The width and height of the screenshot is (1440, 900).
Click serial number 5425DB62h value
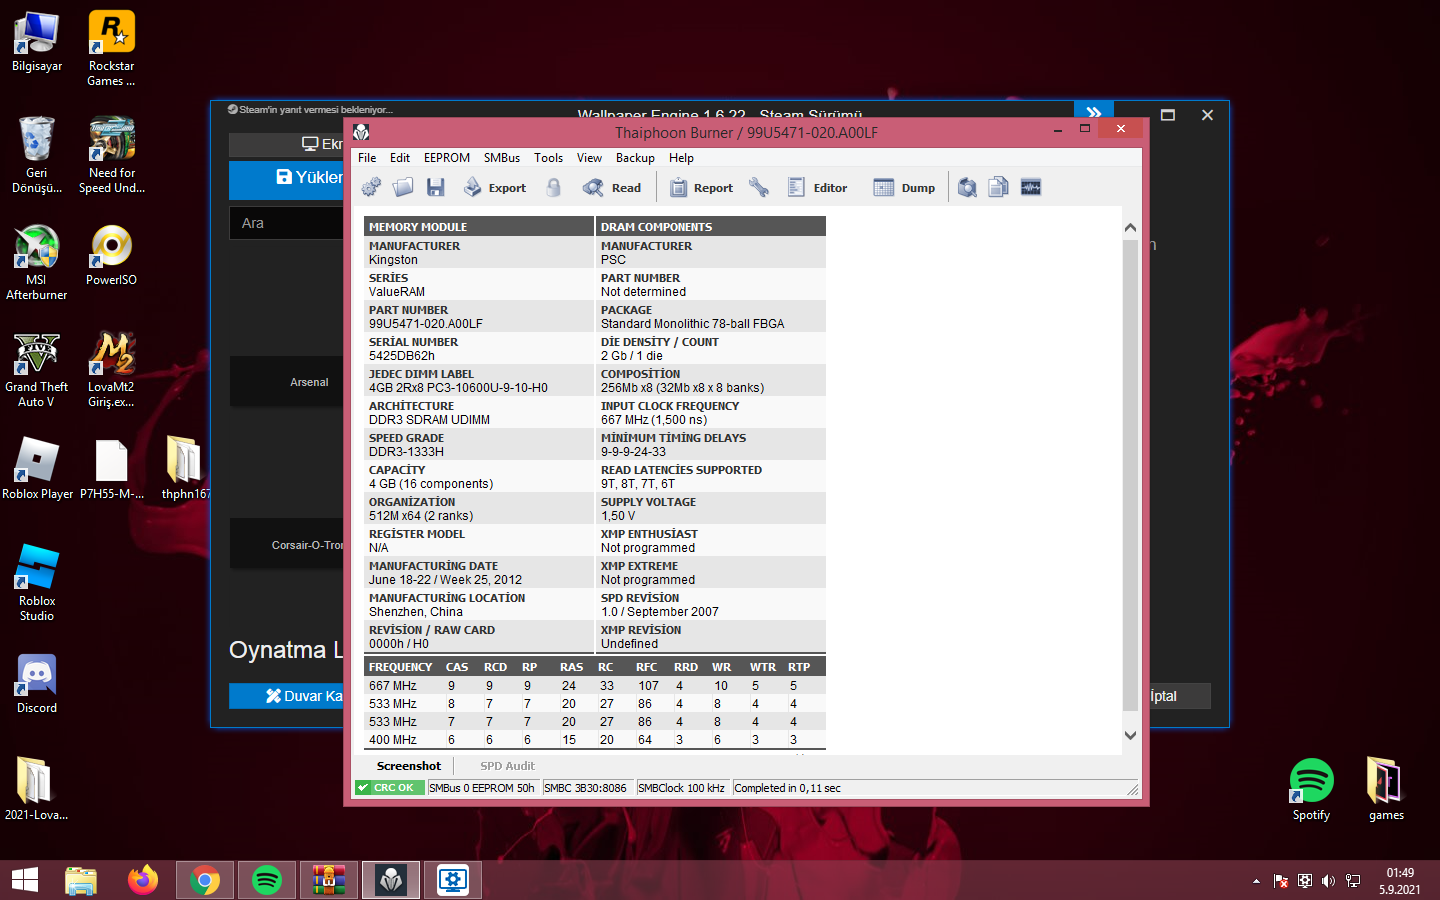click(x=402, y=356)
